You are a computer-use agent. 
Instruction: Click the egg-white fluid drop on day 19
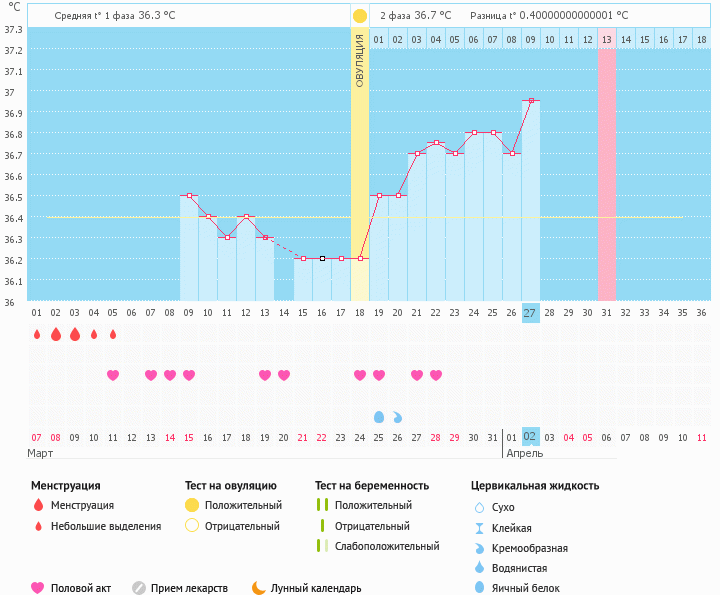(x=378, y=416)
